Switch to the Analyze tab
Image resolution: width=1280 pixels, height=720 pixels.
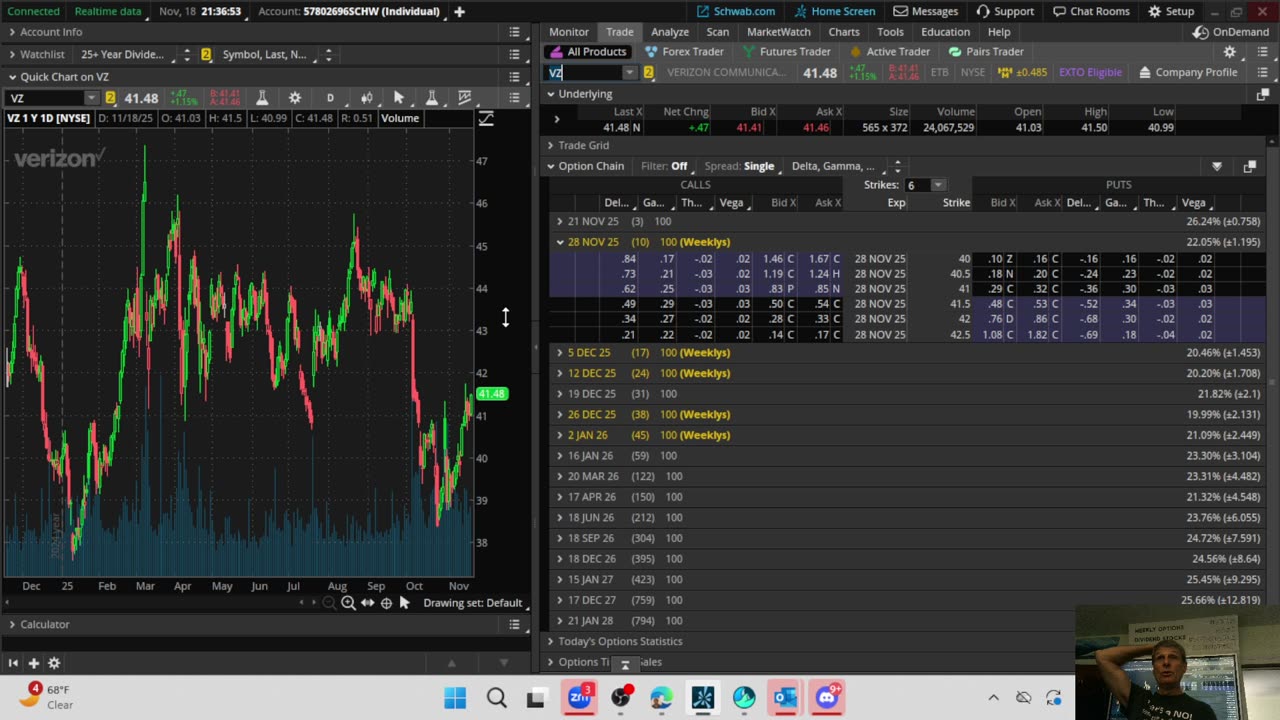[670, 32]
